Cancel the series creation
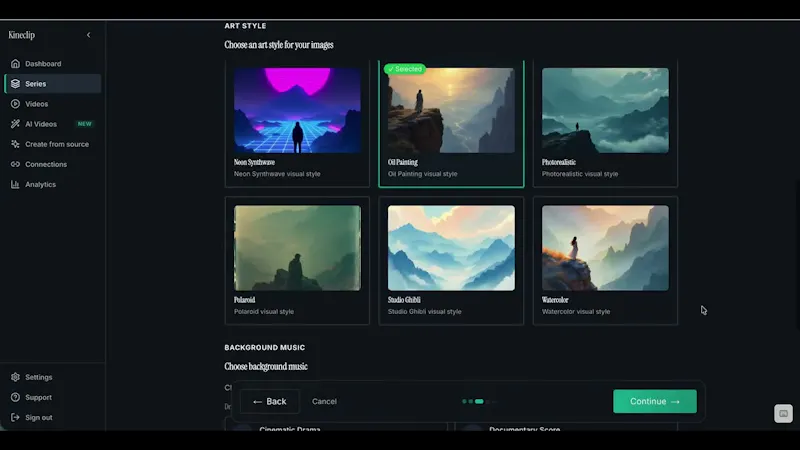Viewport: 800px width, 450px height. coord(324,402)
